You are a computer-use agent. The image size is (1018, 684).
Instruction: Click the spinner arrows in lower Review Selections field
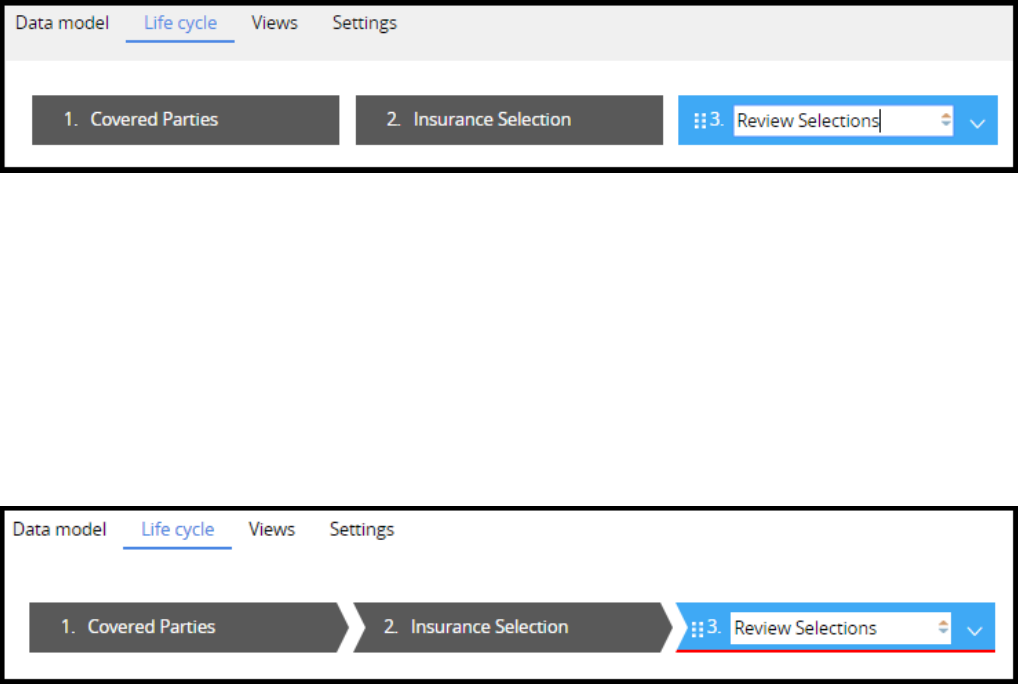[x=942, y=628]
